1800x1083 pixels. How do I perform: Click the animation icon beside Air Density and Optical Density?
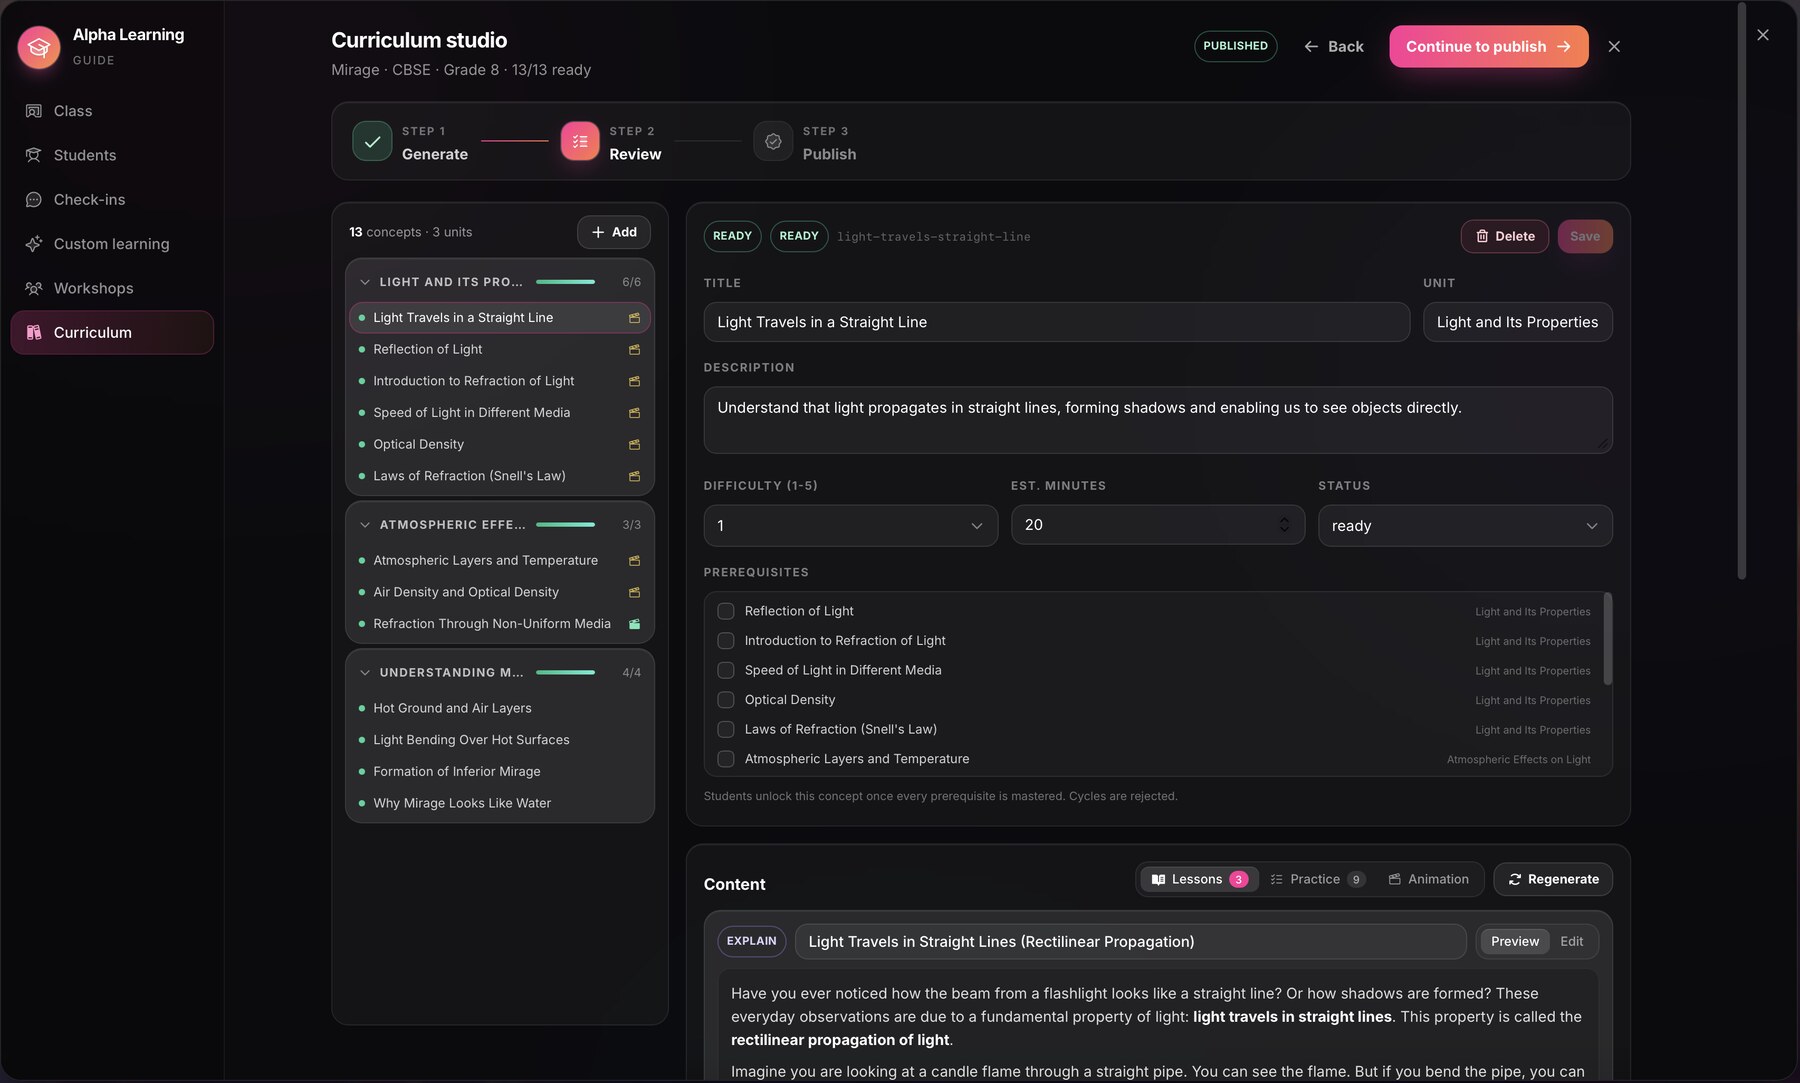coord(634,593)
